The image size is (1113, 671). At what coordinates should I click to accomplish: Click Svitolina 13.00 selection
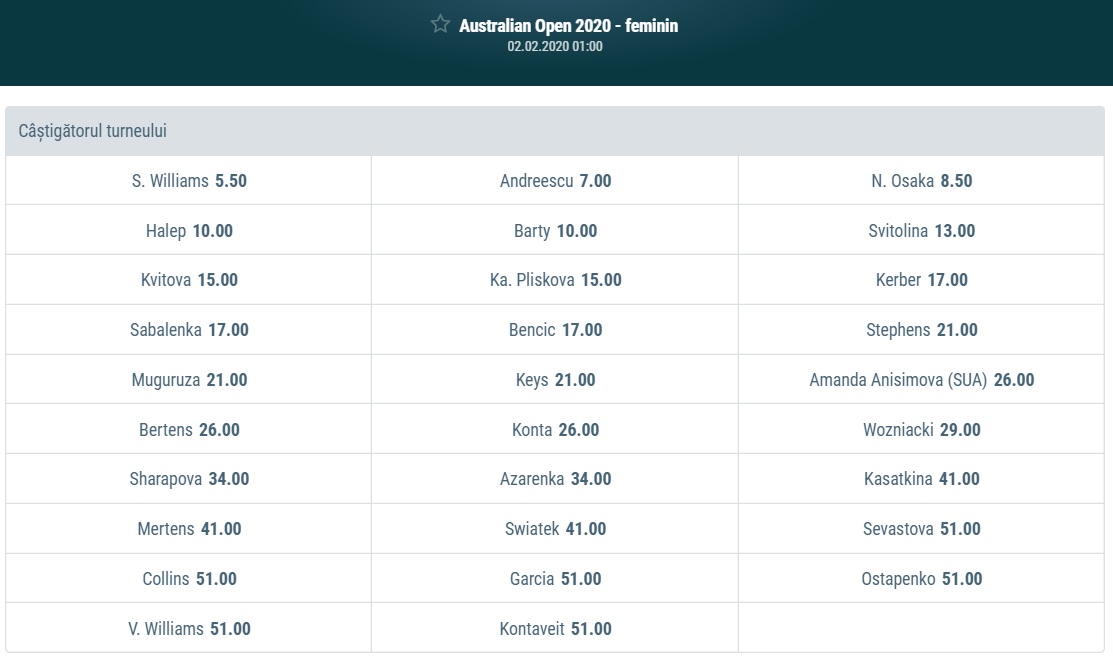pos(921,231)
